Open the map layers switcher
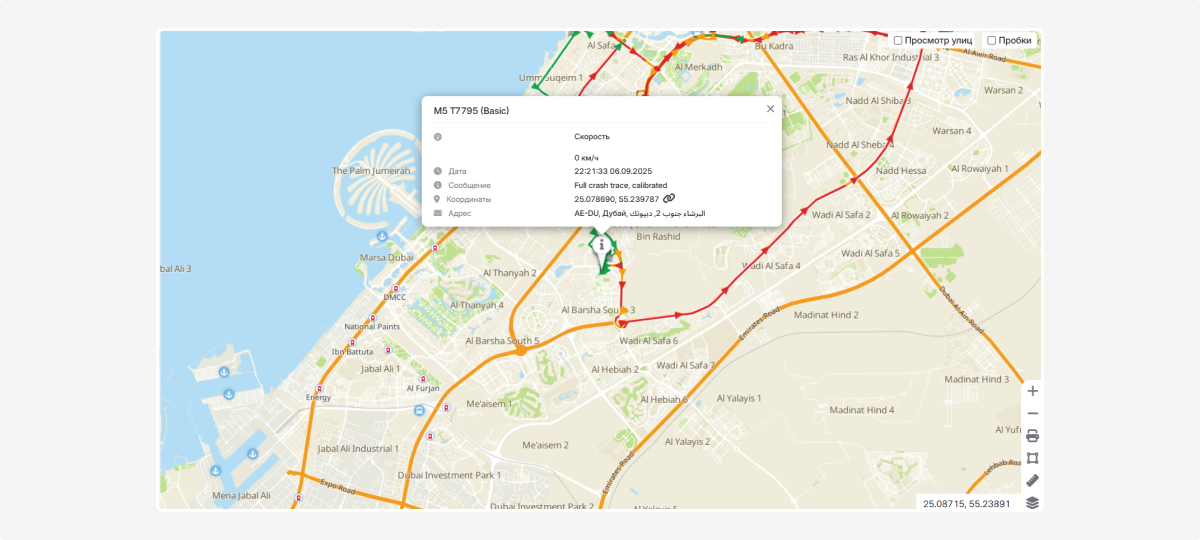1200x540 pixels. (x=1032, y=502)
